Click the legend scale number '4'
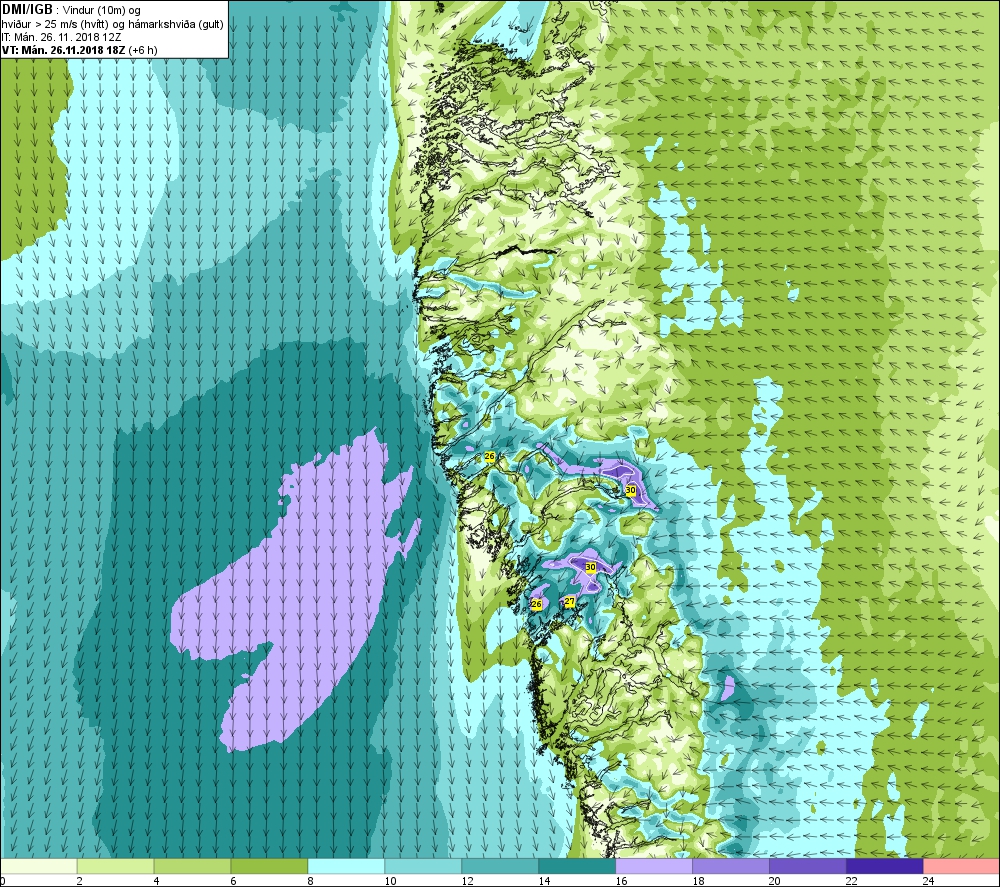1000x887 pixels. coord(157,881)
